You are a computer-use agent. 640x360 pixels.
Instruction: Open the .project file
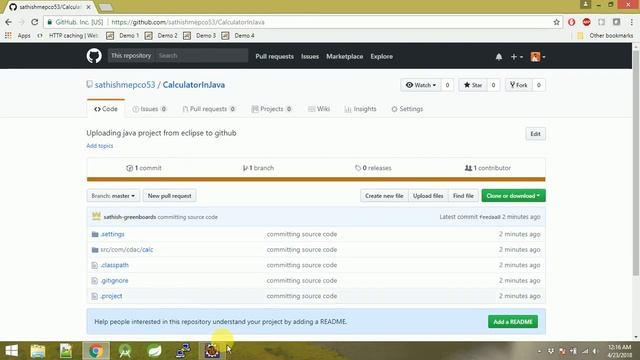pyautogui.click(x=111, y=296)
